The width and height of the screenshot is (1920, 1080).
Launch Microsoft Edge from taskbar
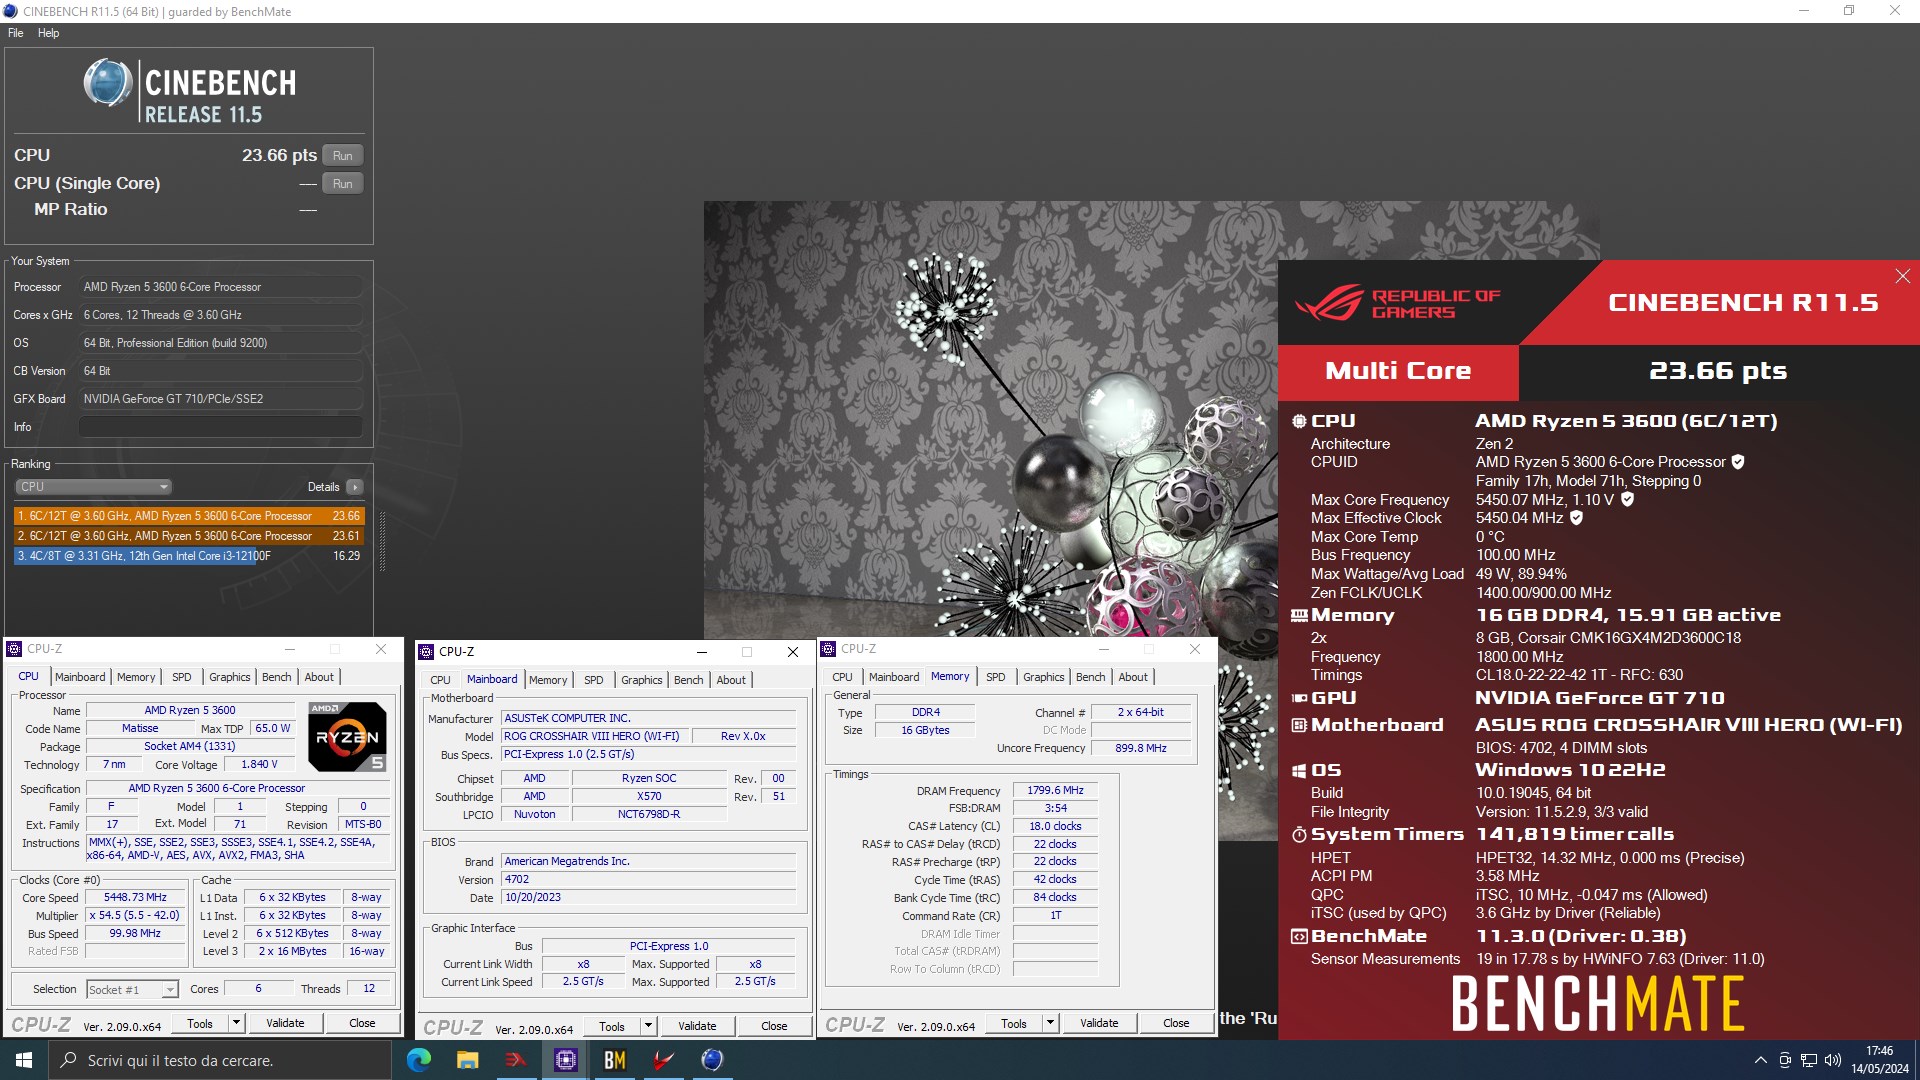[418, 1060]
